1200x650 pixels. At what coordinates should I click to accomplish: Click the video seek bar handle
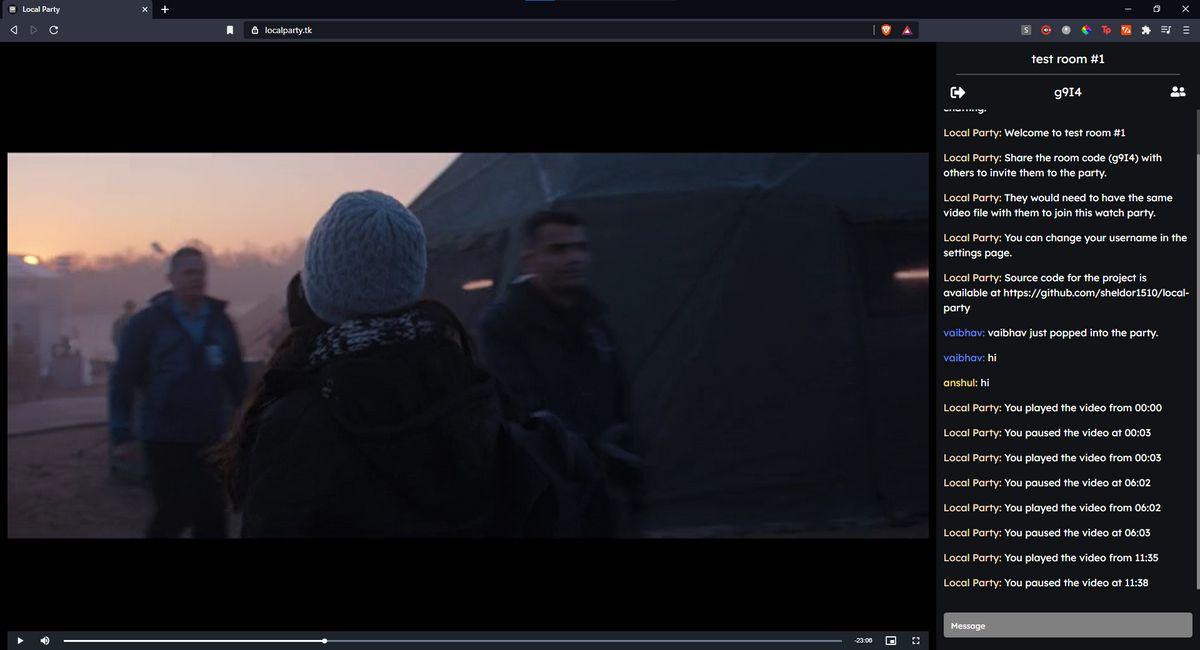click(x=325, y=640)
